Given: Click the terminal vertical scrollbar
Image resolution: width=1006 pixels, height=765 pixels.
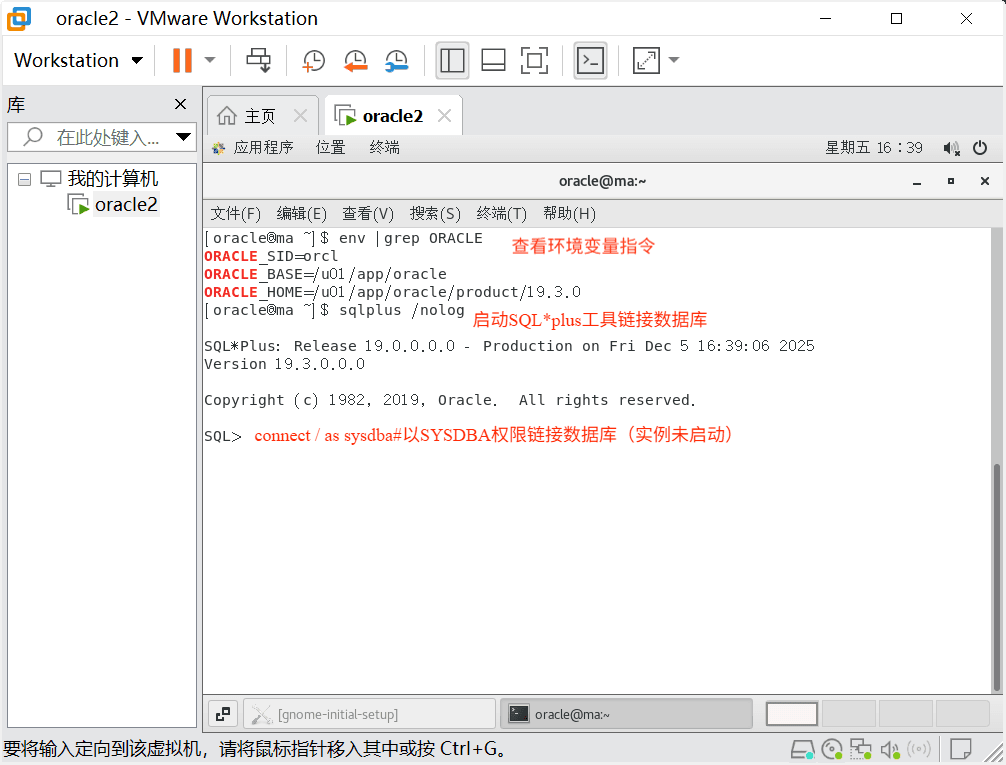Looking at the screenshot, I should click(x=996, y=576).
